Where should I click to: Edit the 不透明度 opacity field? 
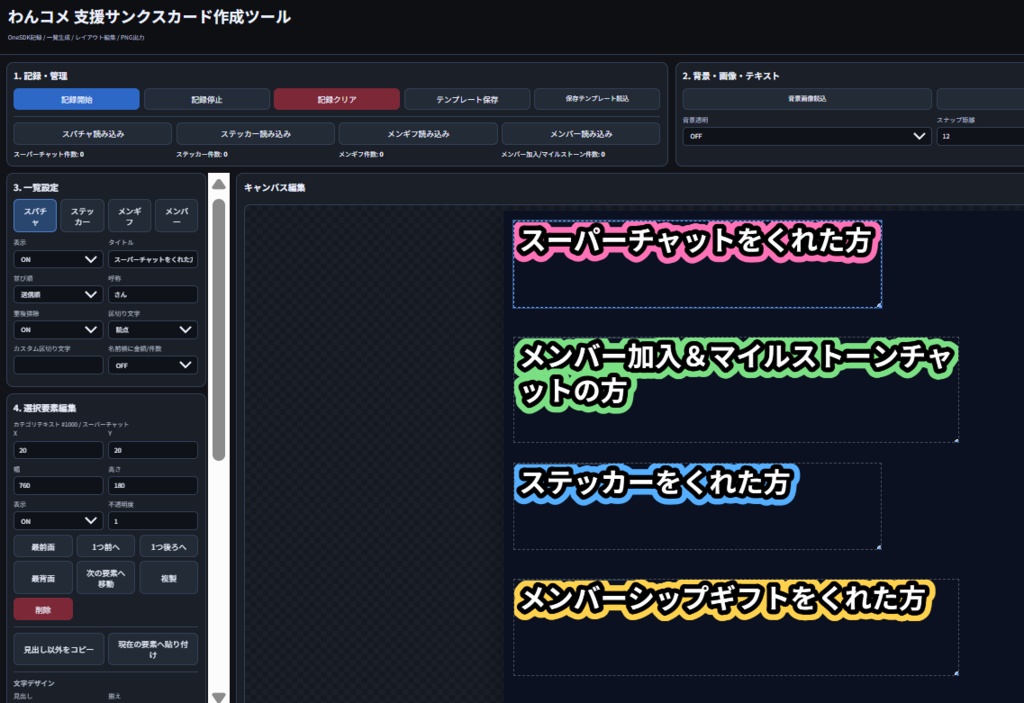[153, 521]
